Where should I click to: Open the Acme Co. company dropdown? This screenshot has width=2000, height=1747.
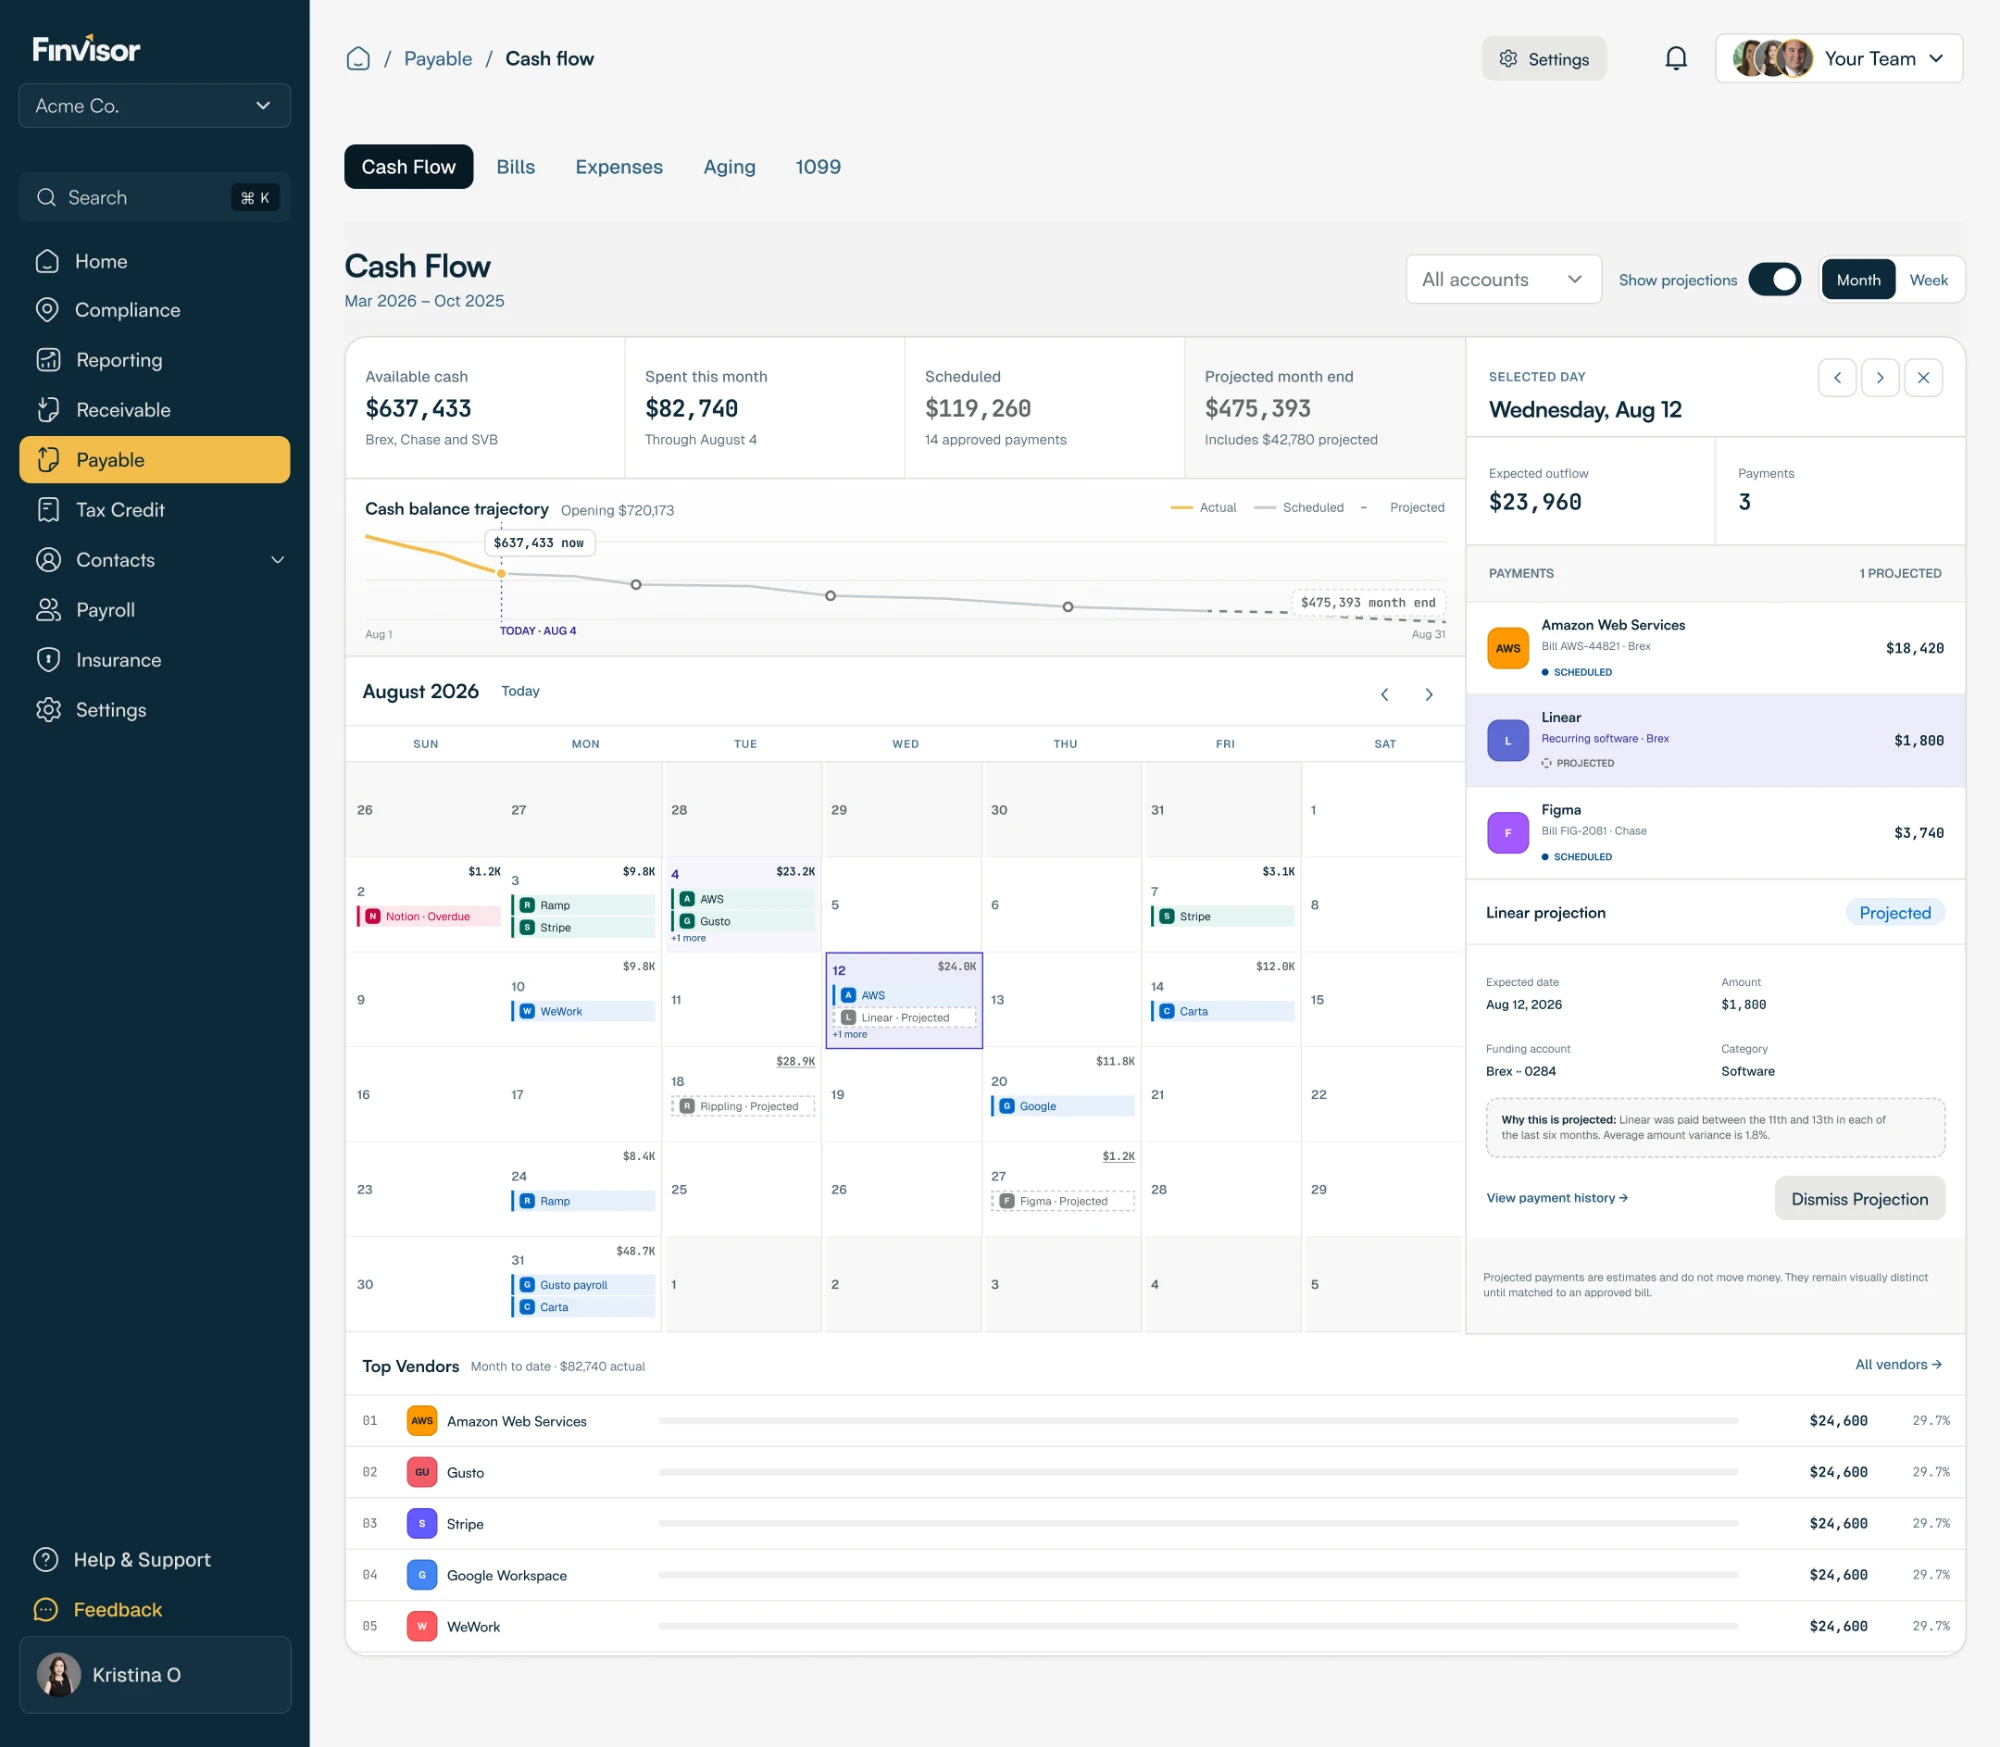pos(155,106)
